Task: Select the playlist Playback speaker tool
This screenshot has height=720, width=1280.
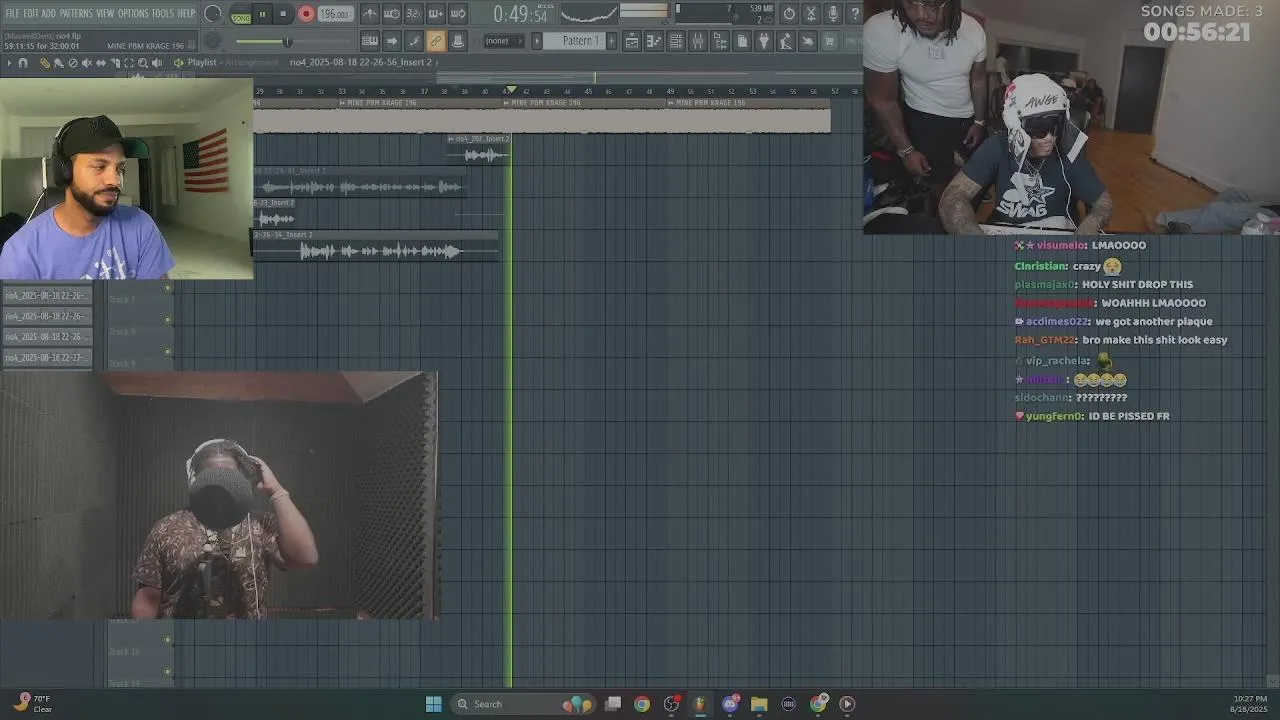Action: (157, 63)
